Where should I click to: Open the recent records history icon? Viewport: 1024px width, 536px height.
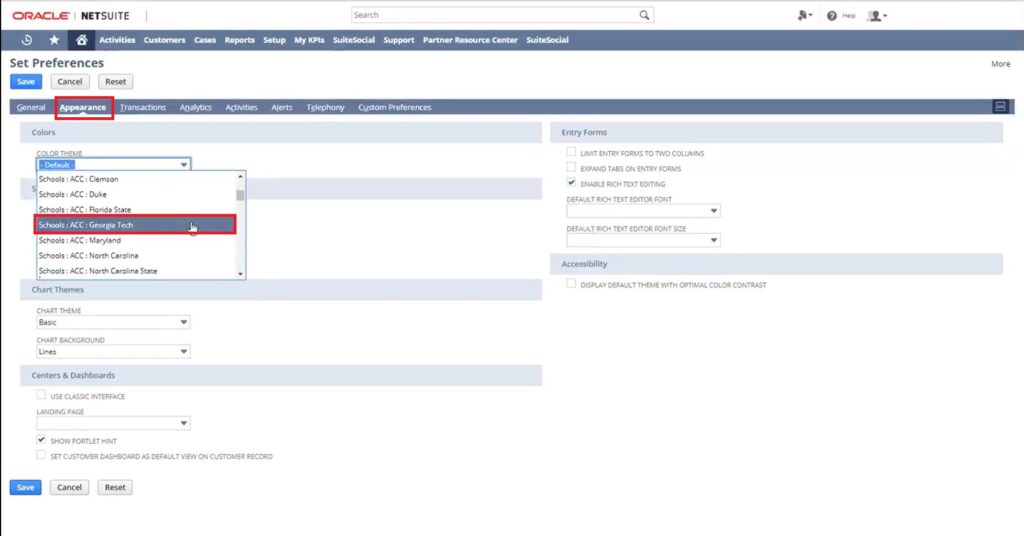27,40
